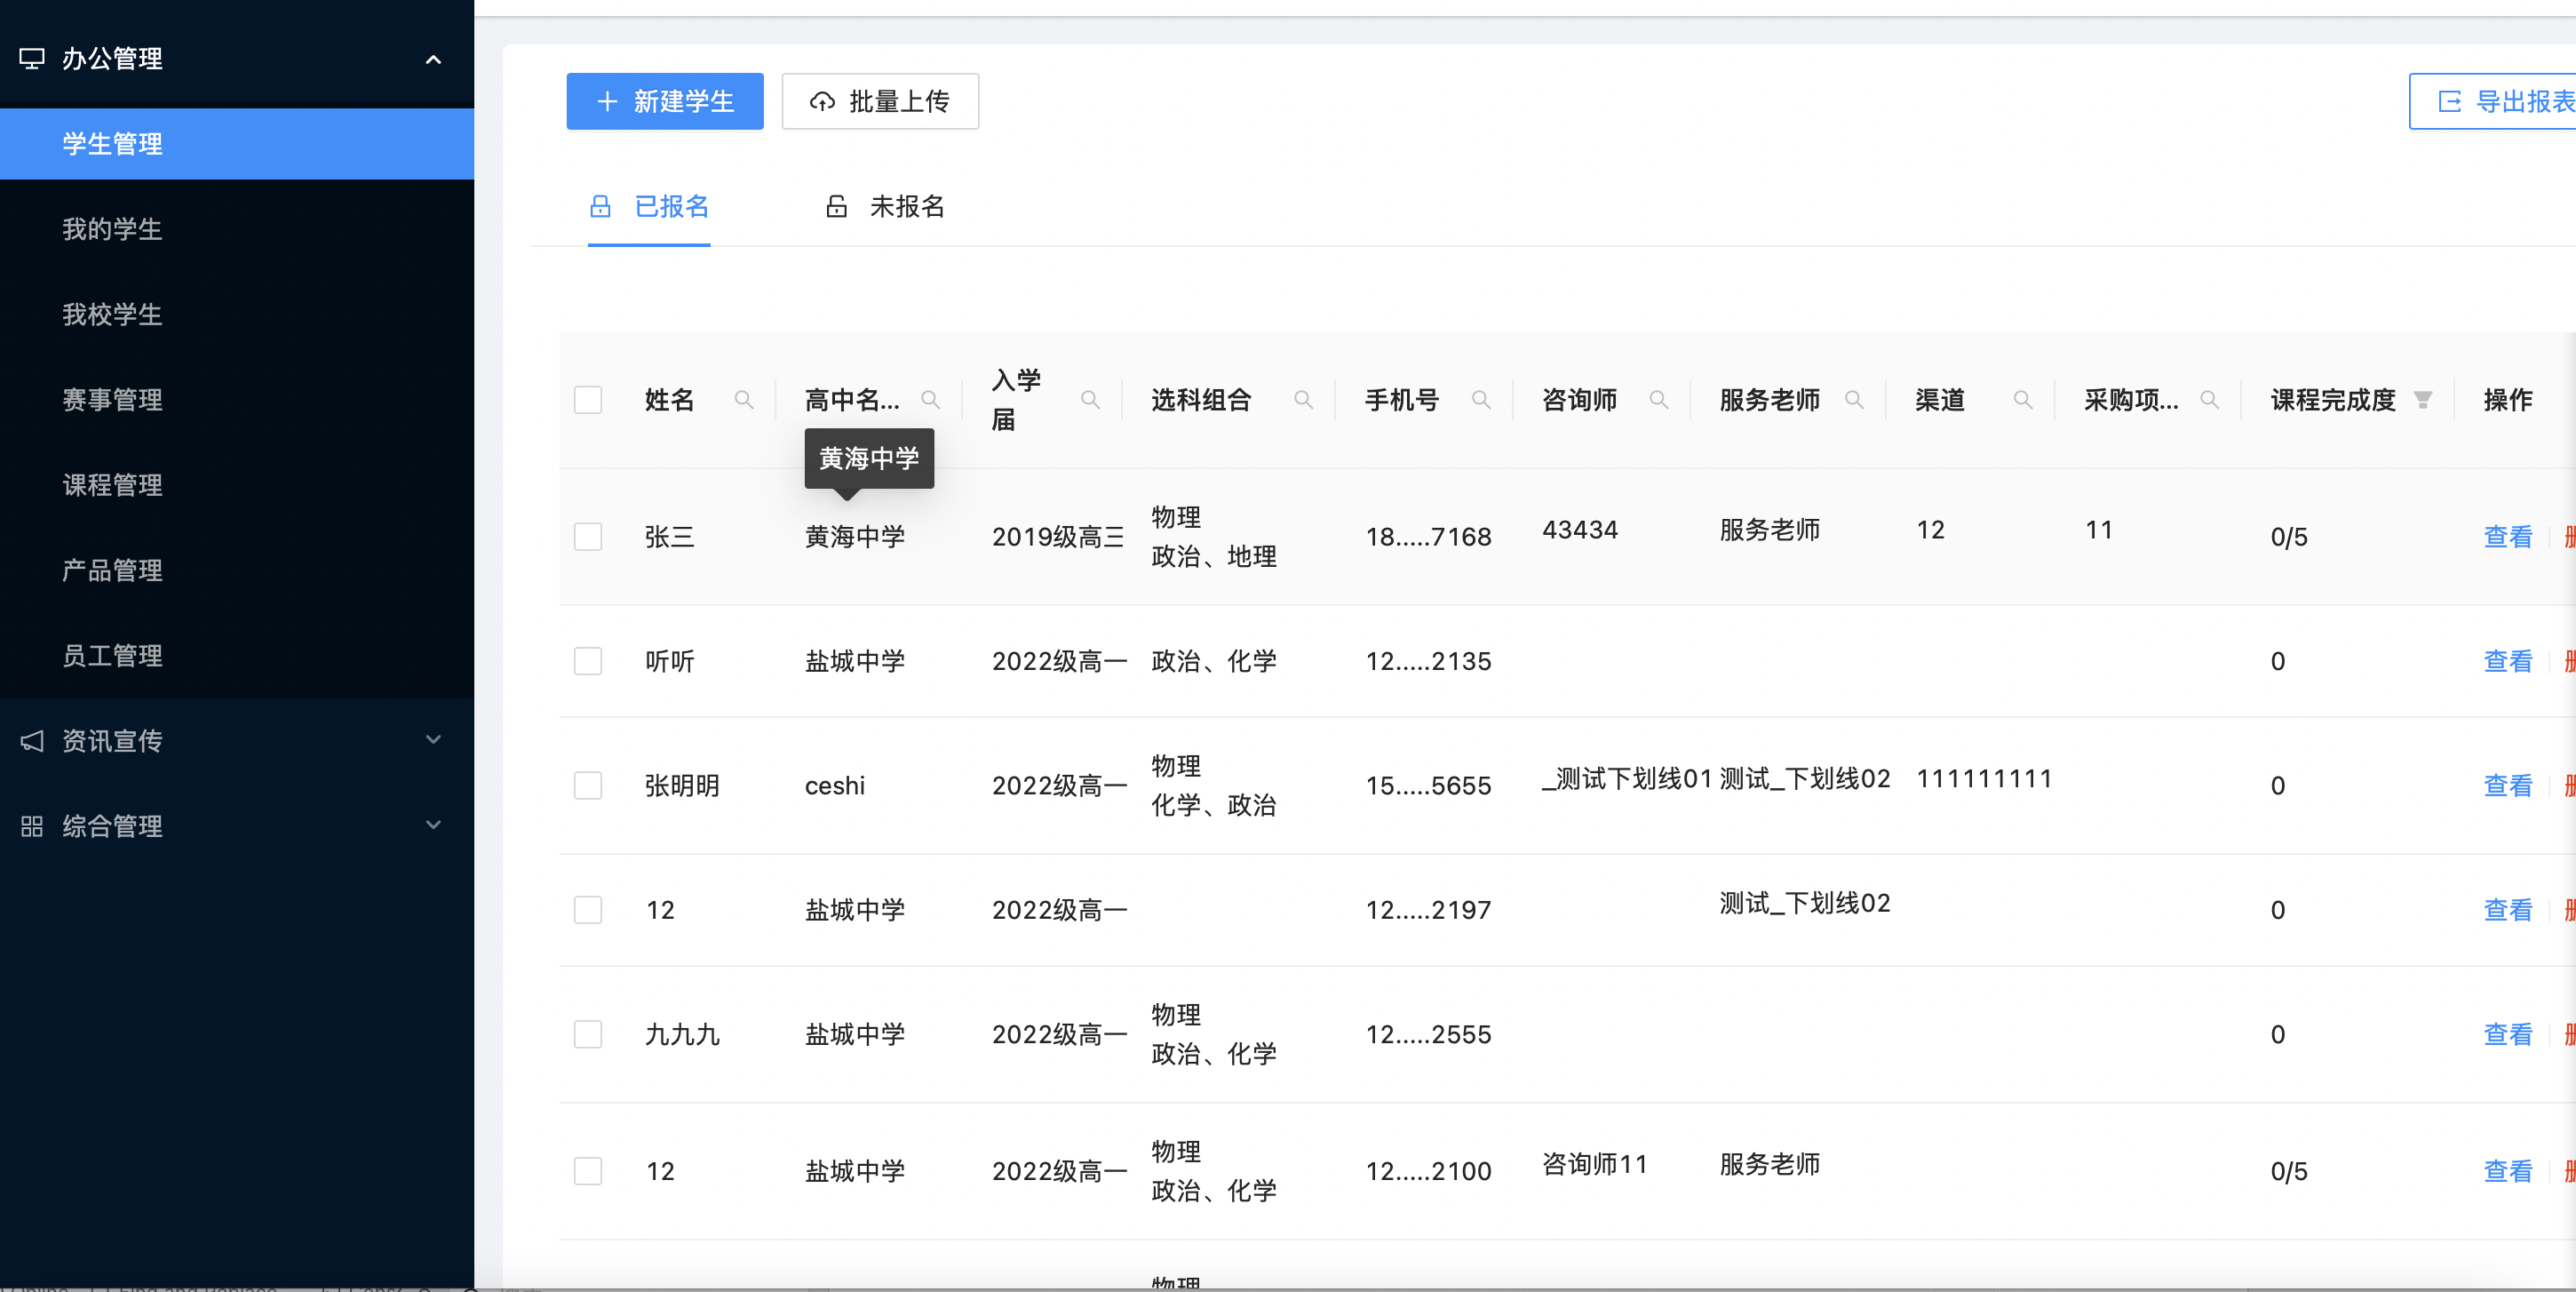The height and width of the screenshot is (1292, 2576).
Task: Click the search icon beside 高中名 column
Action: [930, 400]
